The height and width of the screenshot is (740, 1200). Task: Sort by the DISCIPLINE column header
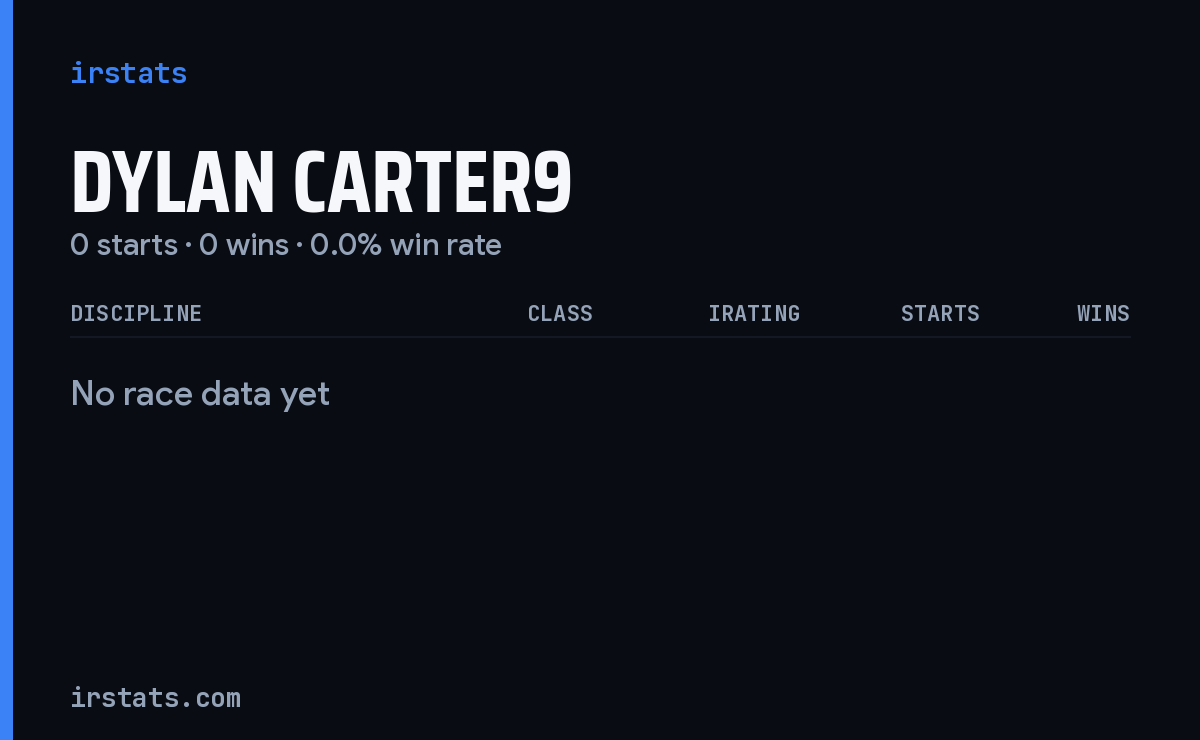[136, 314]
